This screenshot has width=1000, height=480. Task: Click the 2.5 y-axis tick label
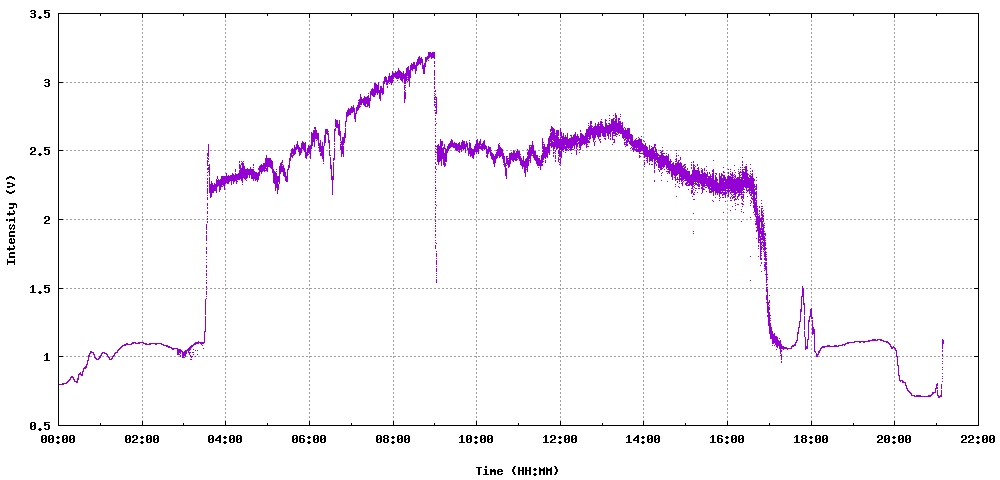[40, 151]
